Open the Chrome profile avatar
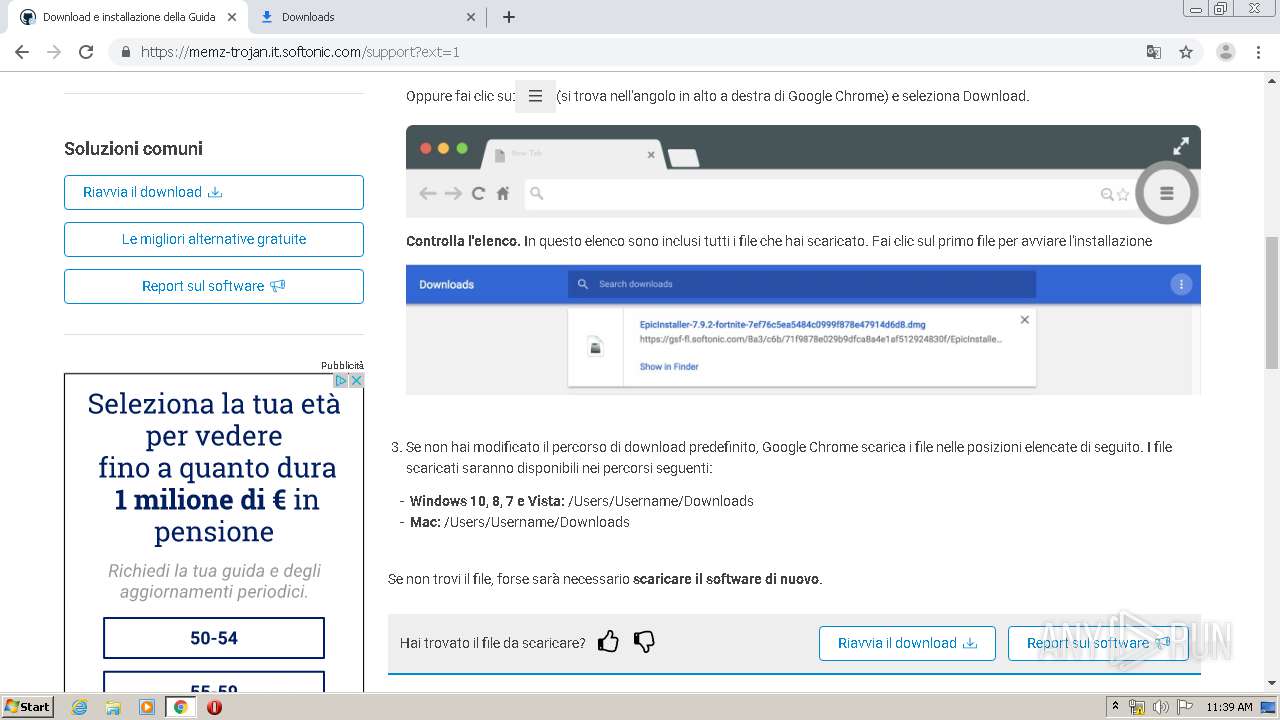 pos(1226,52)
